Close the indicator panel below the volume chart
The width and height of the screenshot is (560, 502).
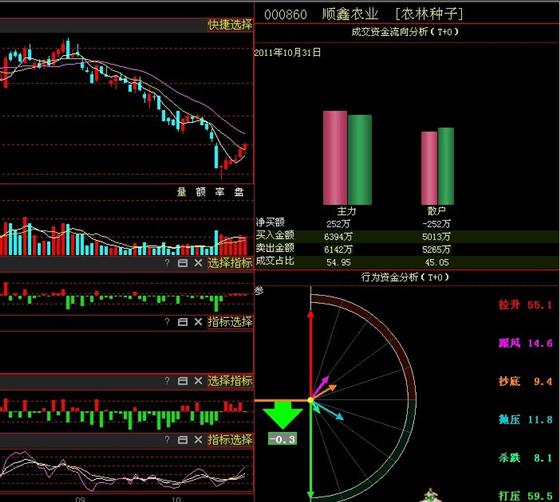tap(198, 263)
